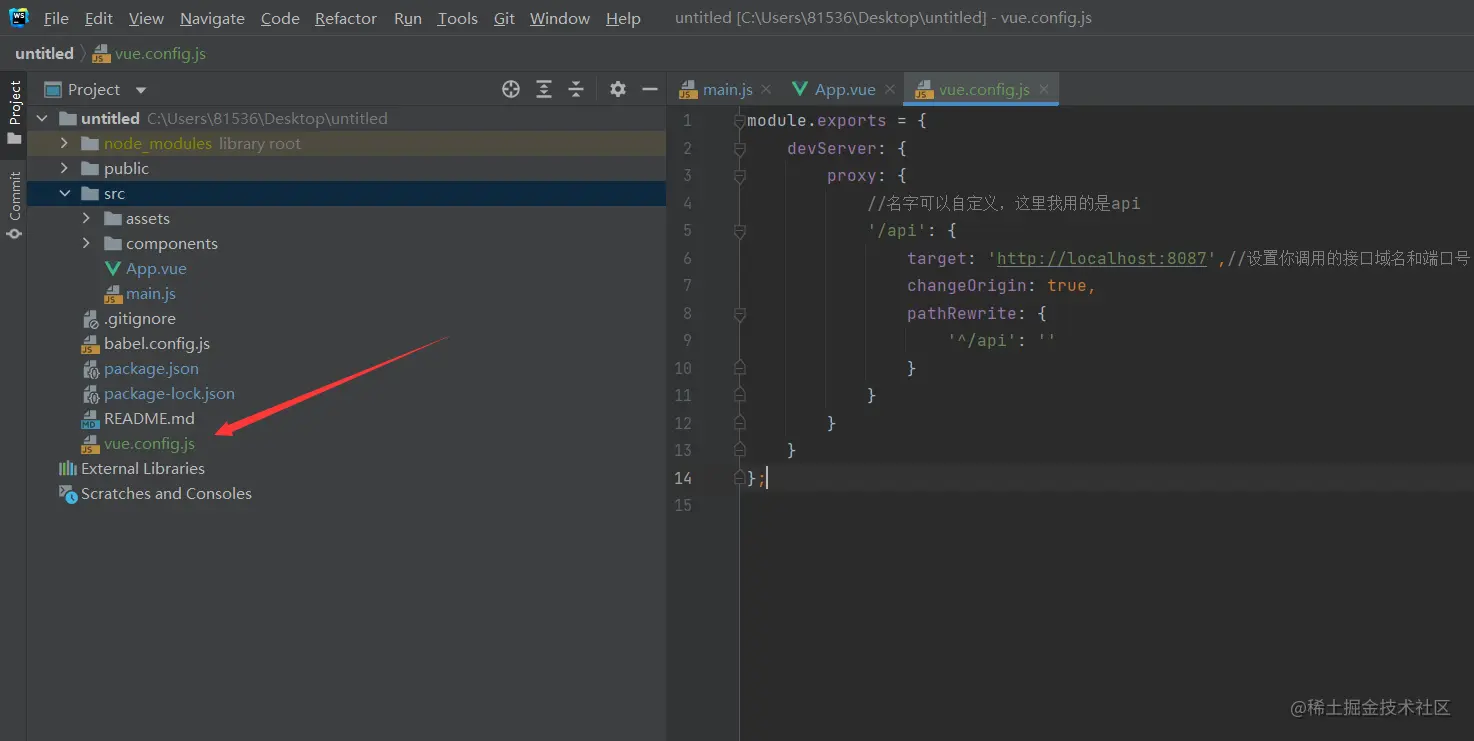Open the Refactor menu

click(x=346, y=18)
